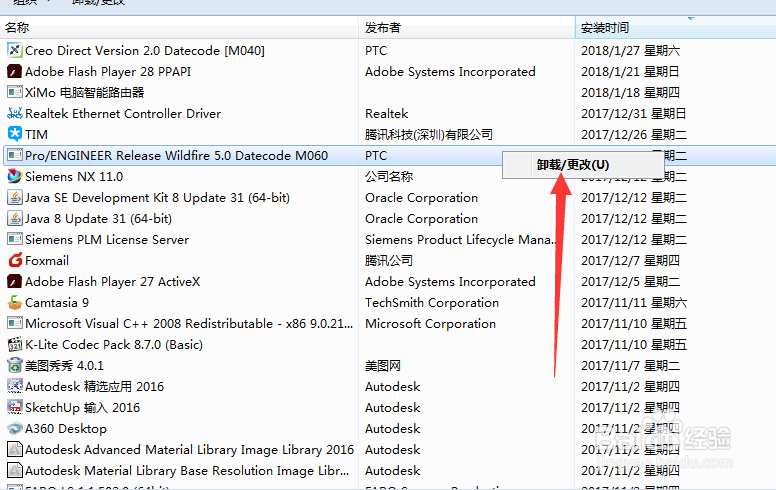Select Realtek Ethernet Controller Driver name
Screen dimensions: 776x490
(123, 113)
